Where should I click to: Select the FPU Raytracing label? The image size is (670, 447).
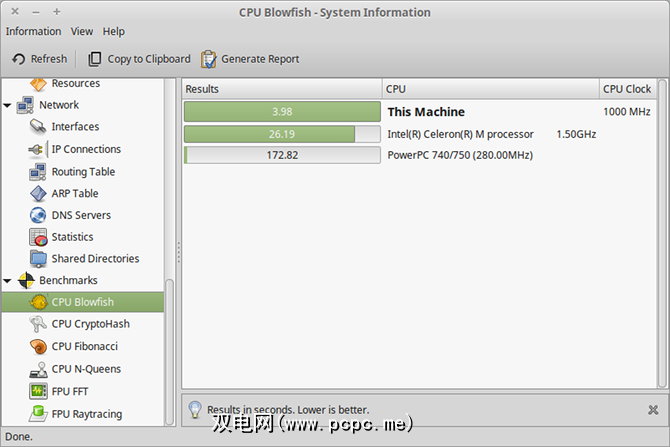pyautogui.click(x=87, y=414)
